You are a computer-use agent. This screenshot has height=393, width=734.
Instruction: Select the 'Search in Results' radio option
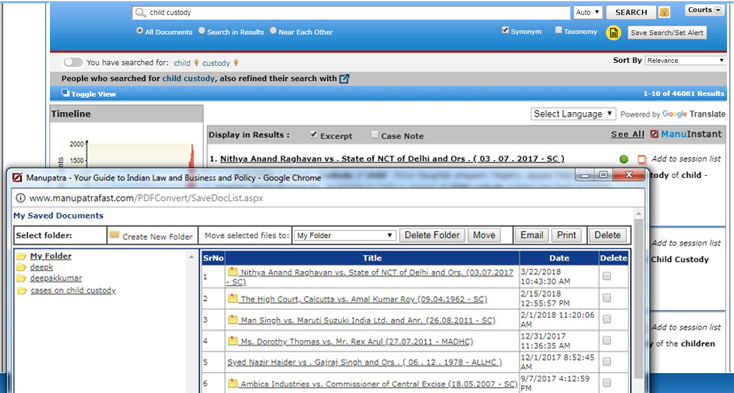point(201,30)
